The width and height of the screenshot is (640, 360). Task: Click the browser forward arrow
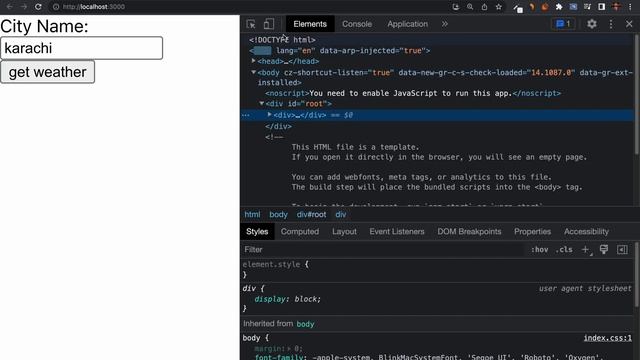(x=24, y=7)
